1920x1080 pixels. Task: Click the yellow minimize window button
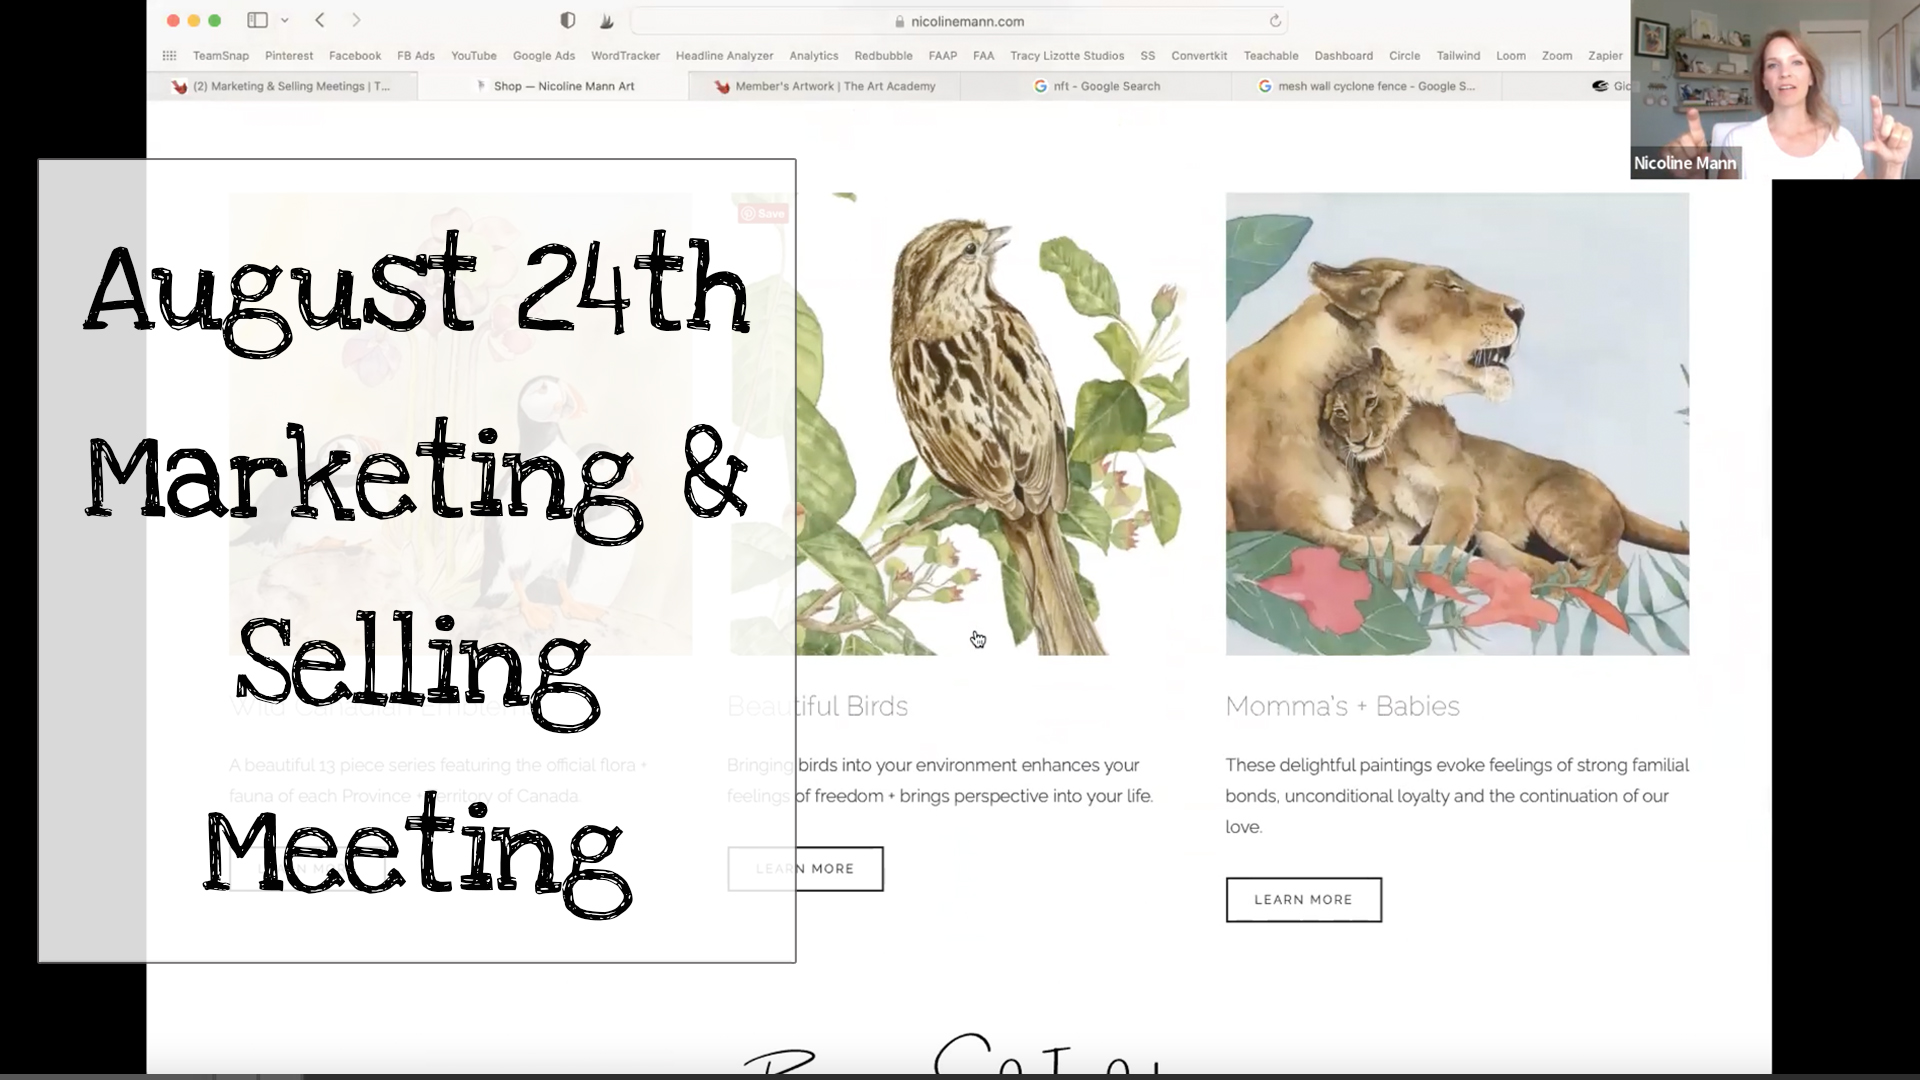(x=194, y=20)
